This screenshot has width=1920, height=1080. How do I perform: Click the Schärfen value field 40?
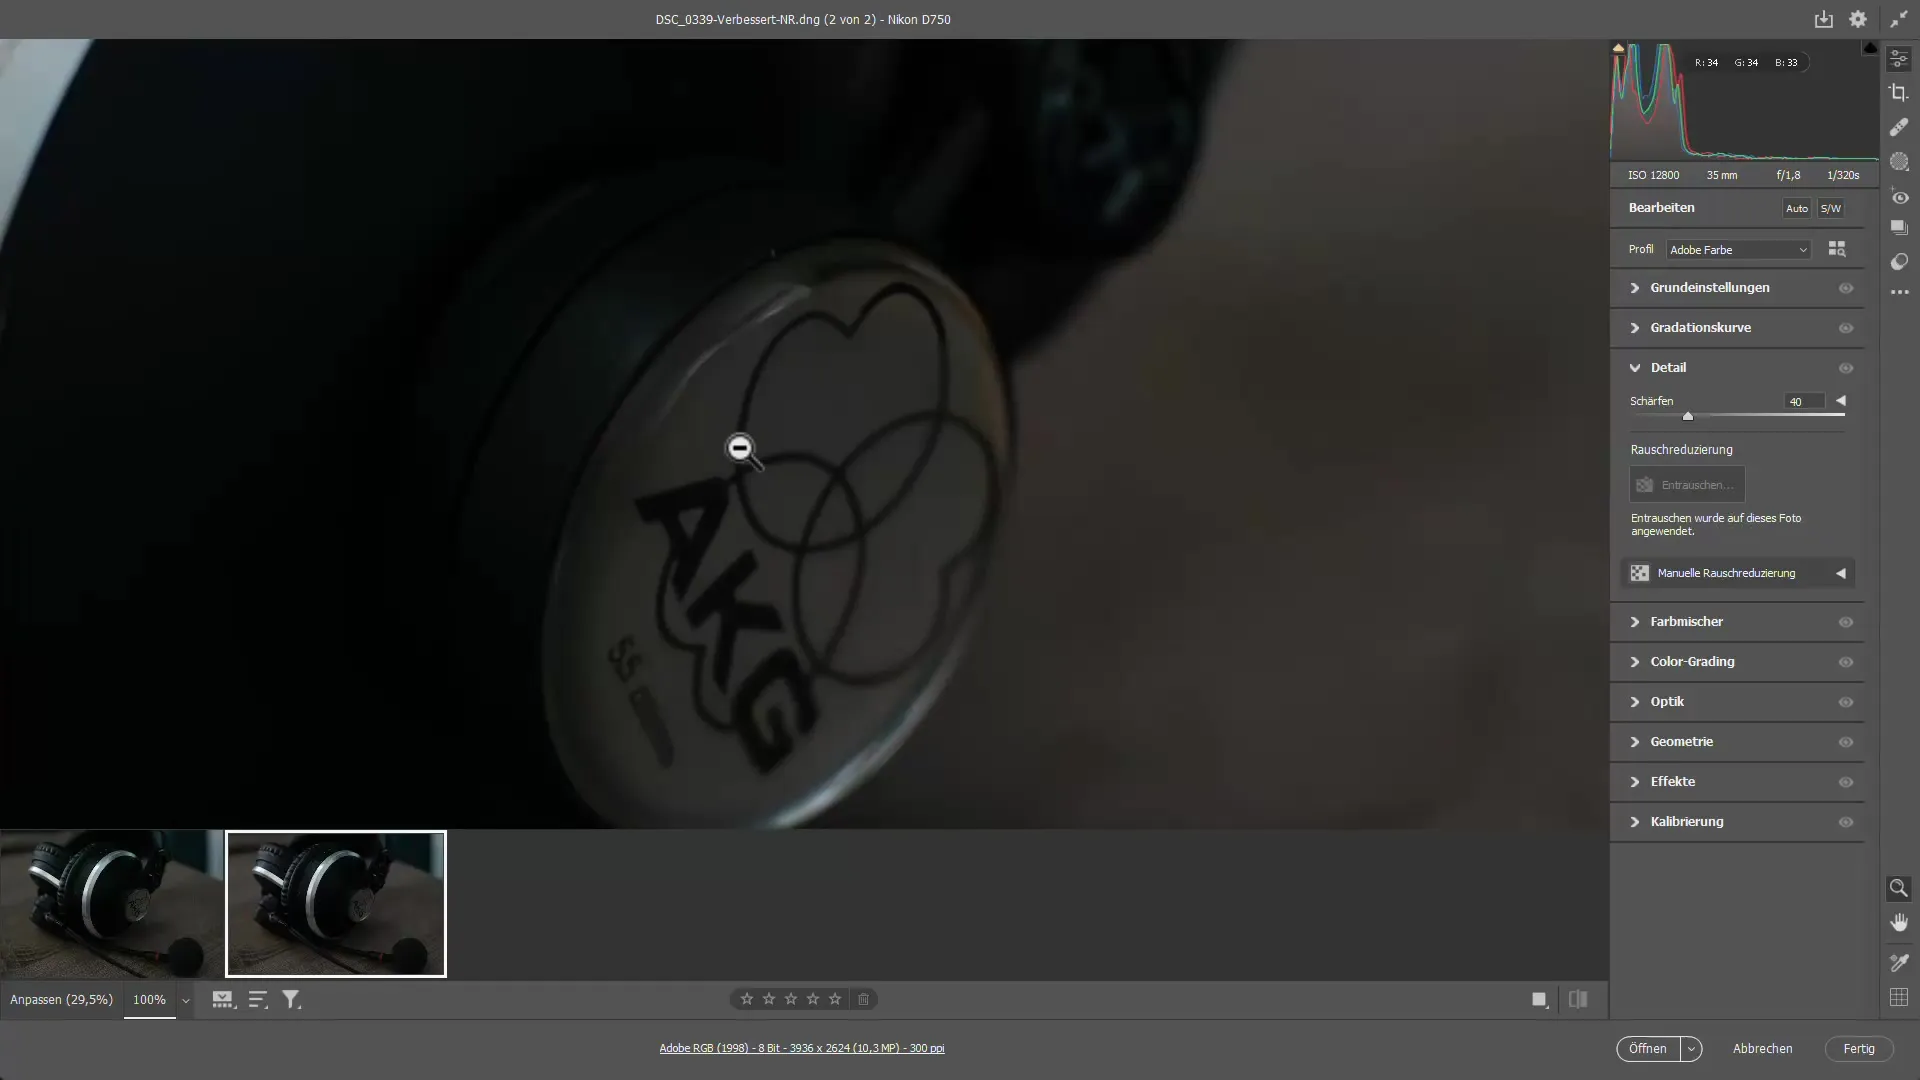point(1804,401)
